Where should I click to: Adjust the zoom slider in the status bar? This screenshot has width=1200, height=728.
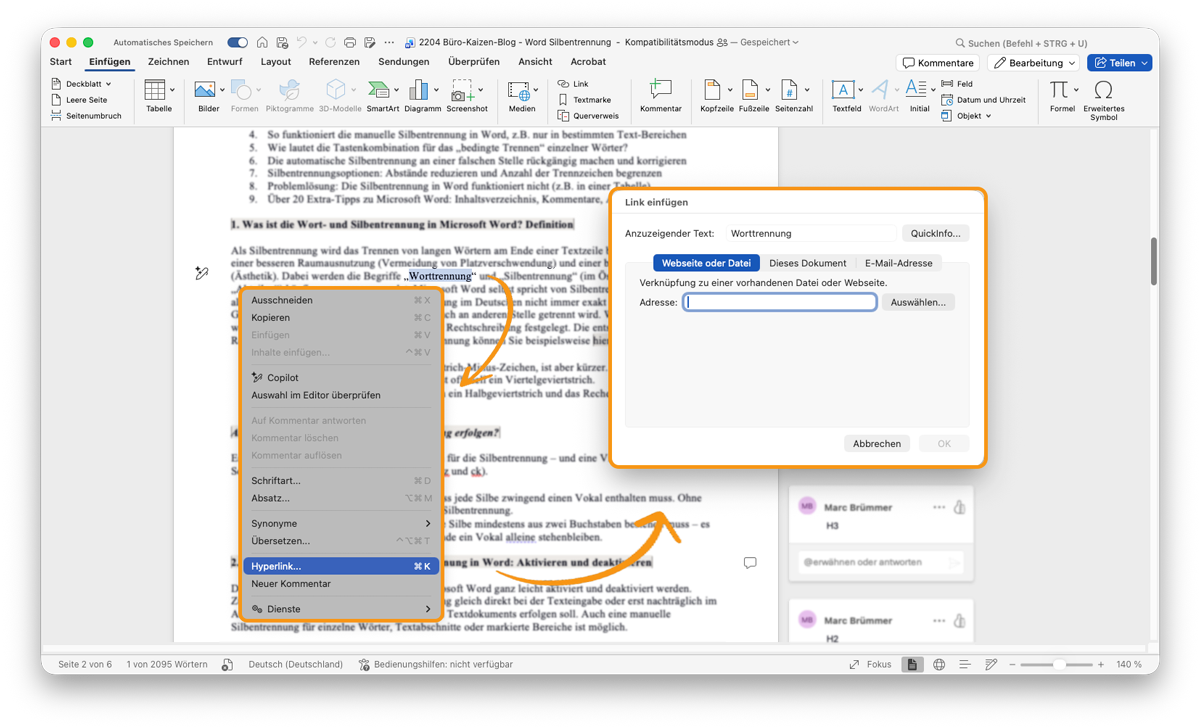coord(1058,663)
